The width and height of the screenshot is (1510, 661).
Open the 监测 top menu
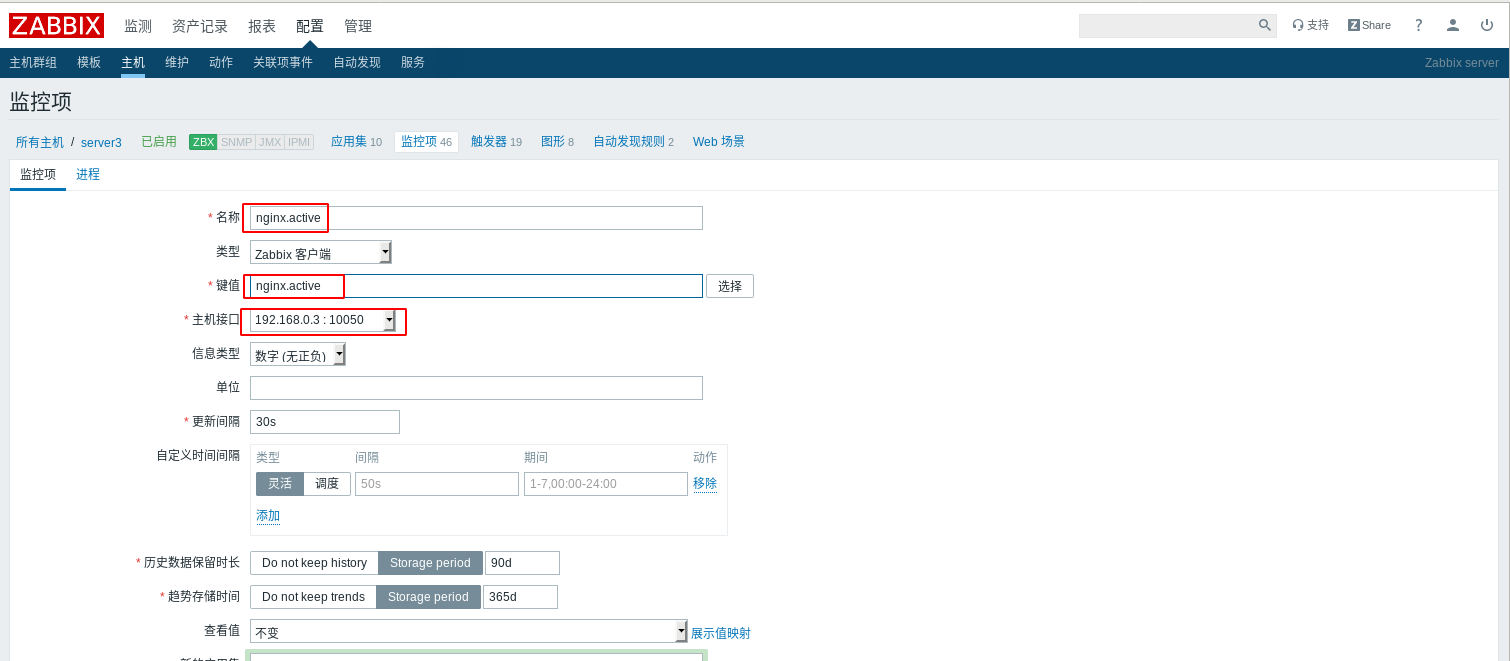[x=138, y=26]
